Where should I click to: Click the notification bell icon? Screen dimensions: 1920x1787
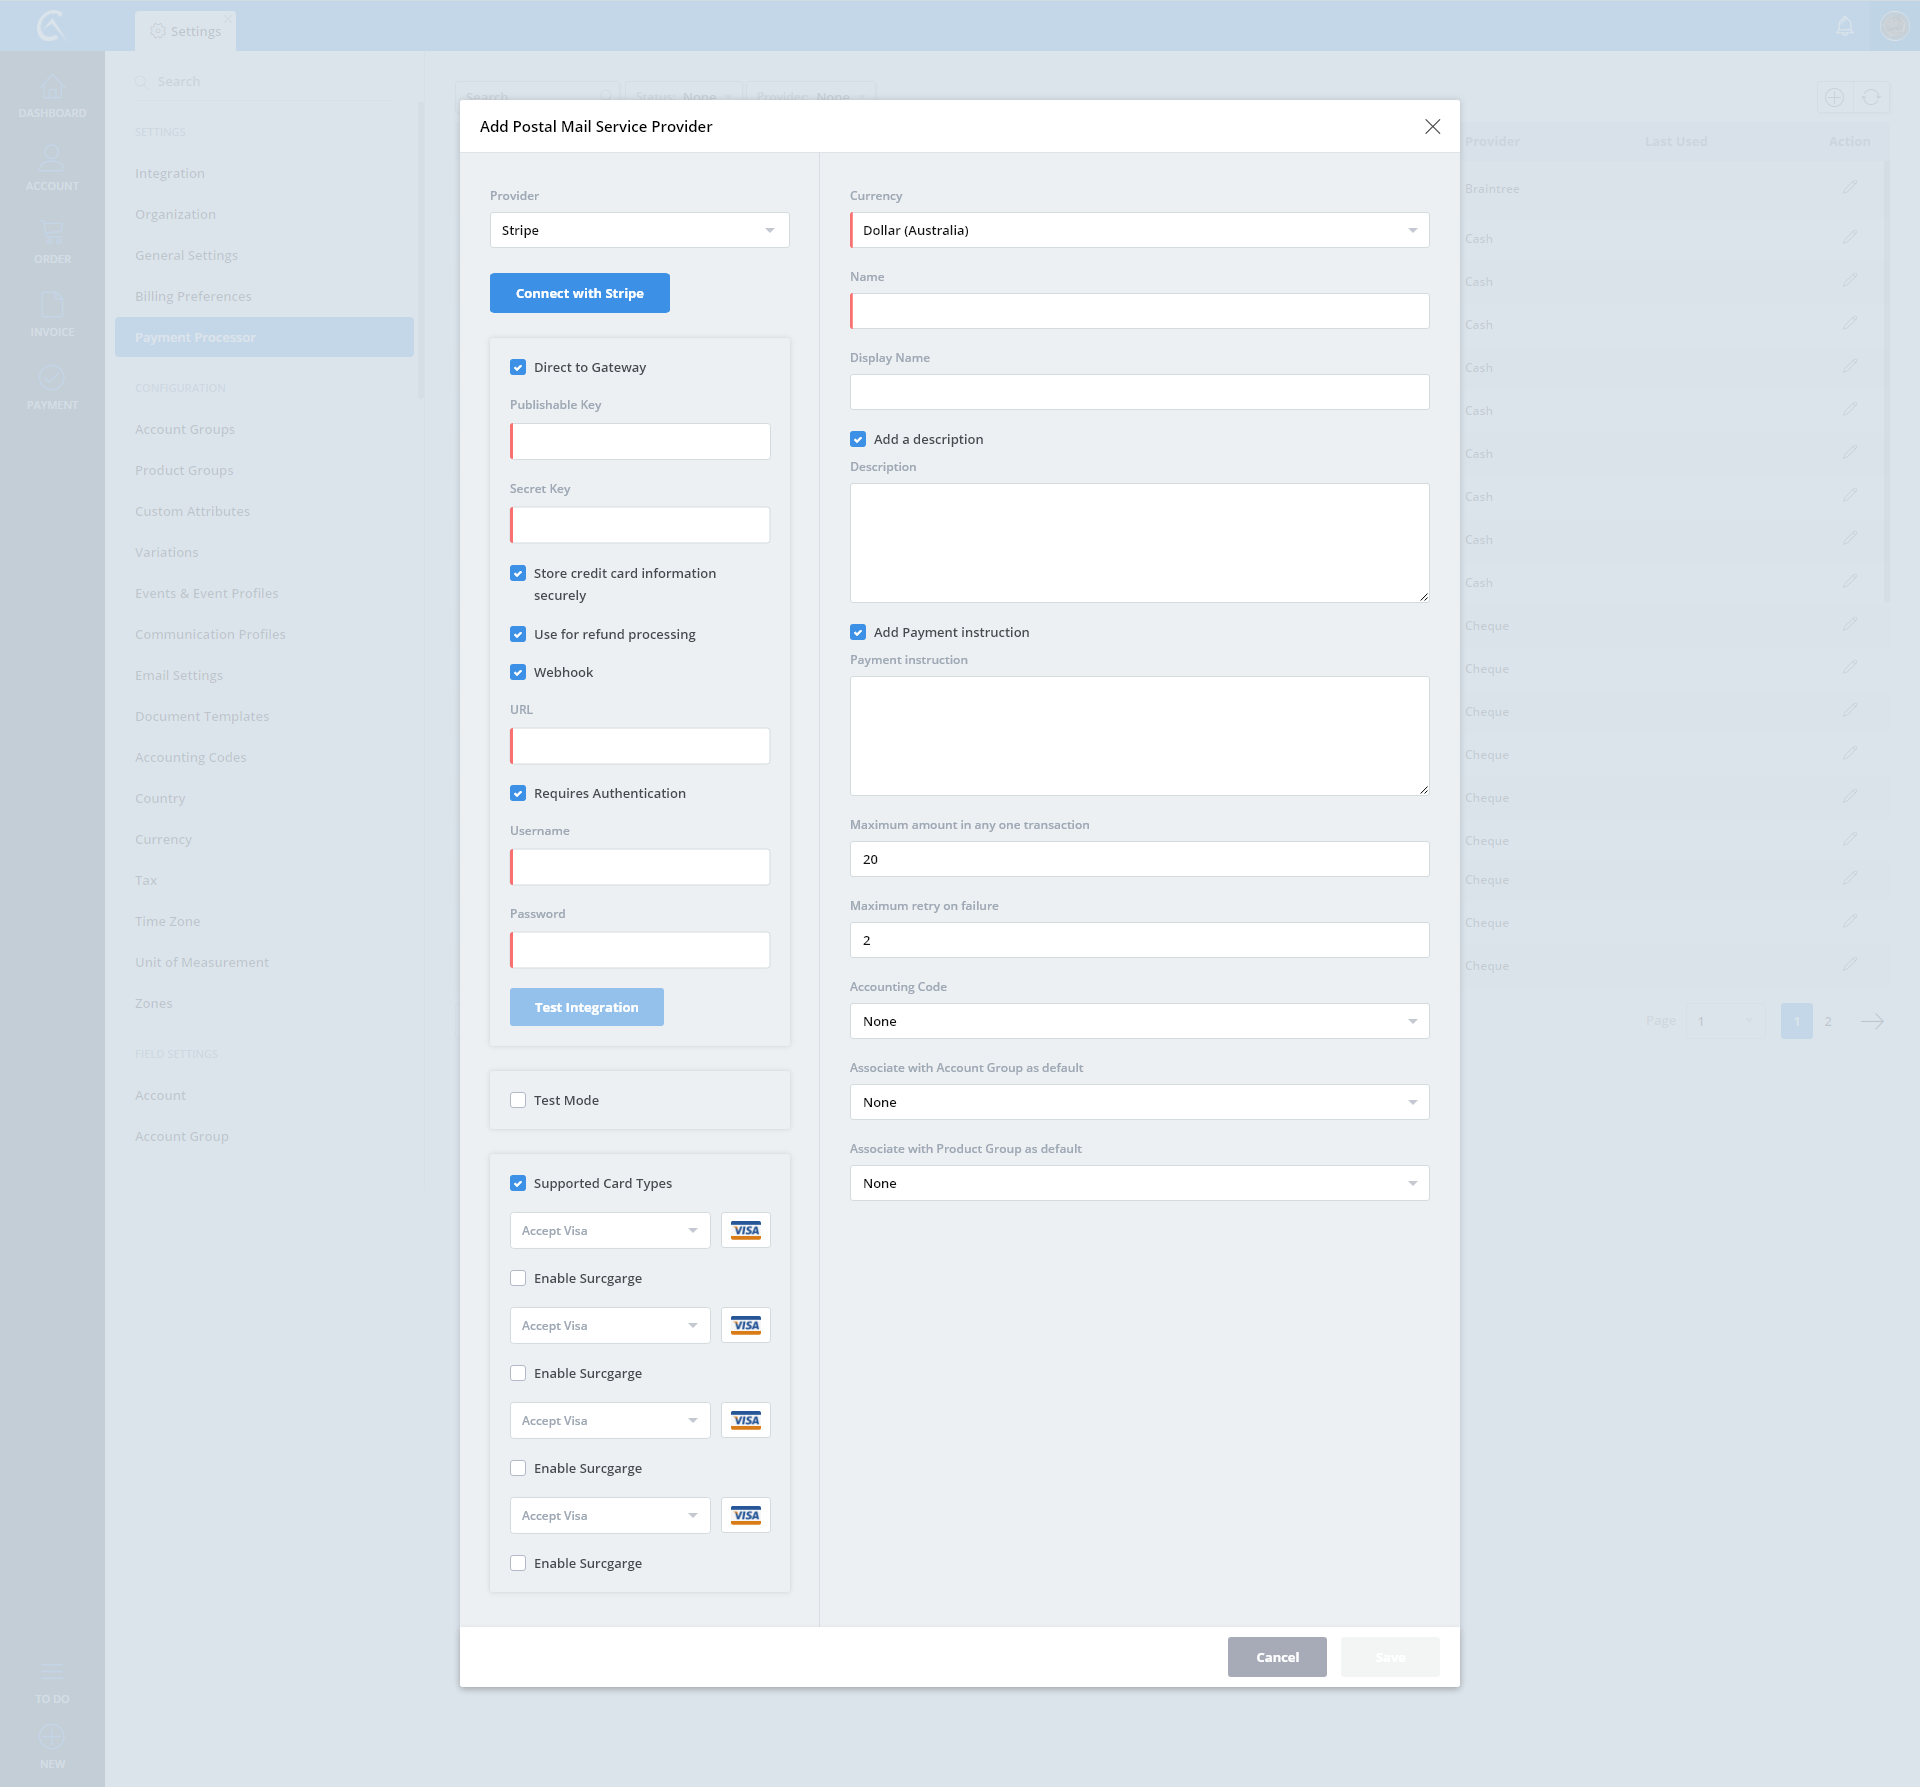[x=1845, y=26]
